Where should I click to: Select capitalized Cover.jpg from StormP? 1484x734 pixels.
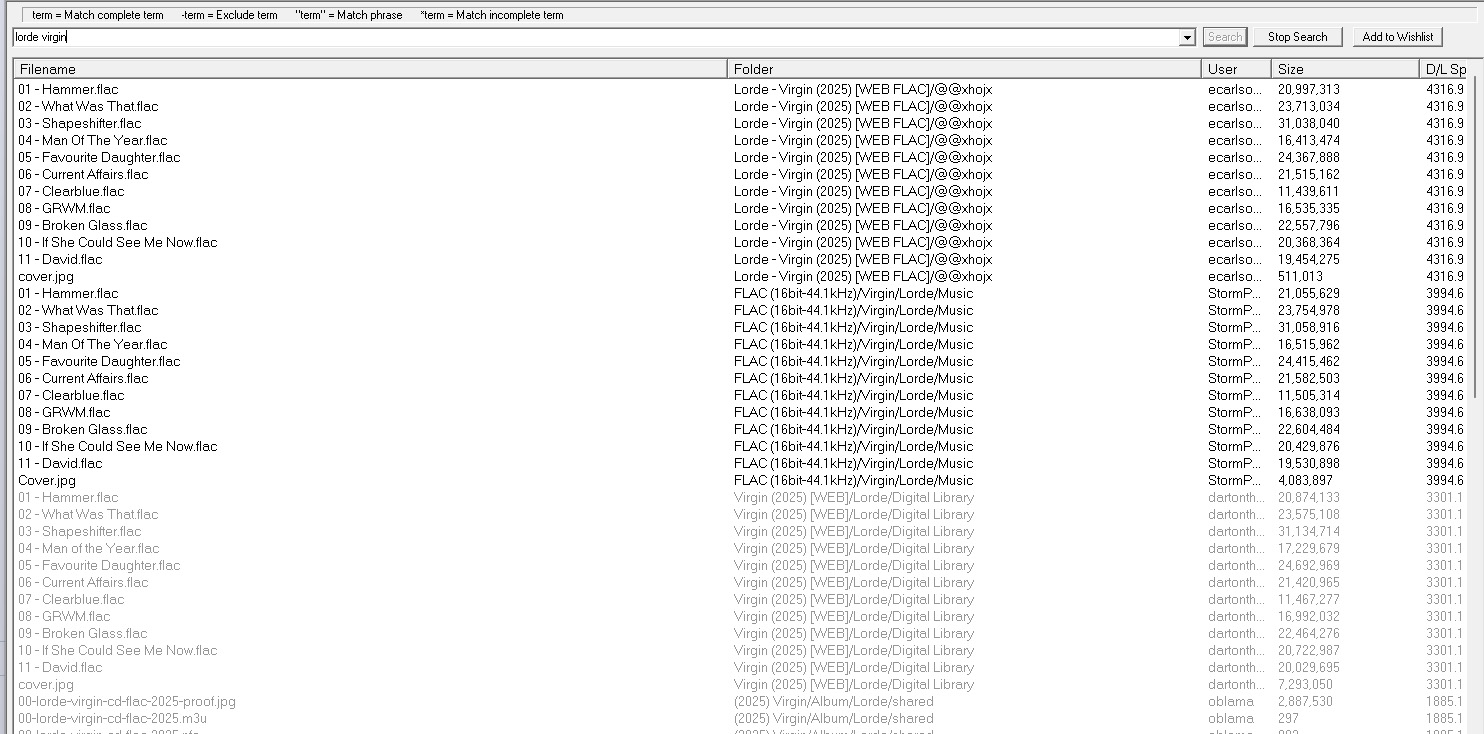pos(47,480)
